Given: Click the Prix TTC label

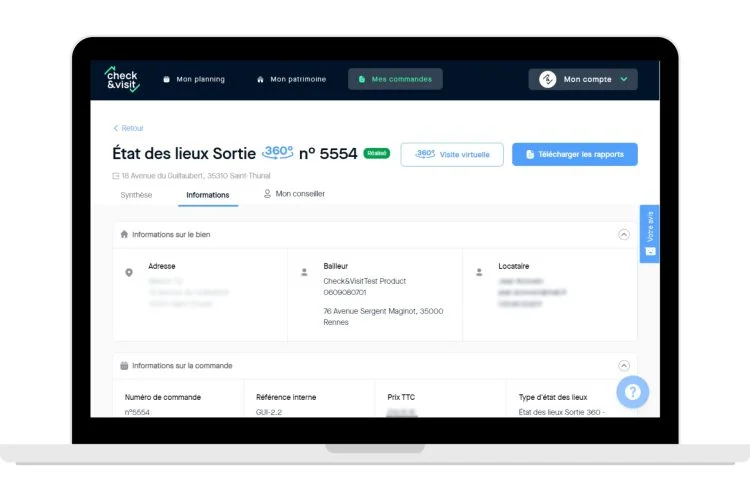Looking at the screenshot, I should point(401,397).
